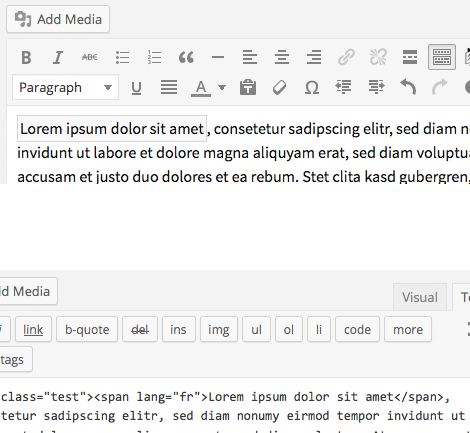This screenshot has width=470, height=433.
Task: Redo the last change
Action: click(440, 88)
